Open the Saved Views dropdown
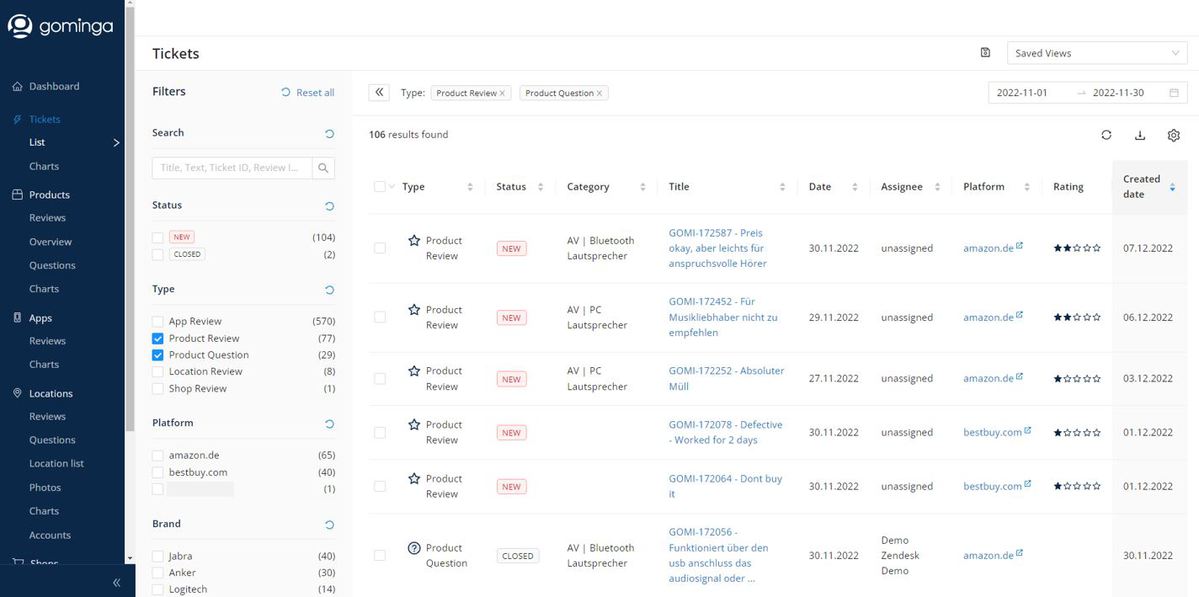This screenshot has height=597, width=1199. [1096, 53]
